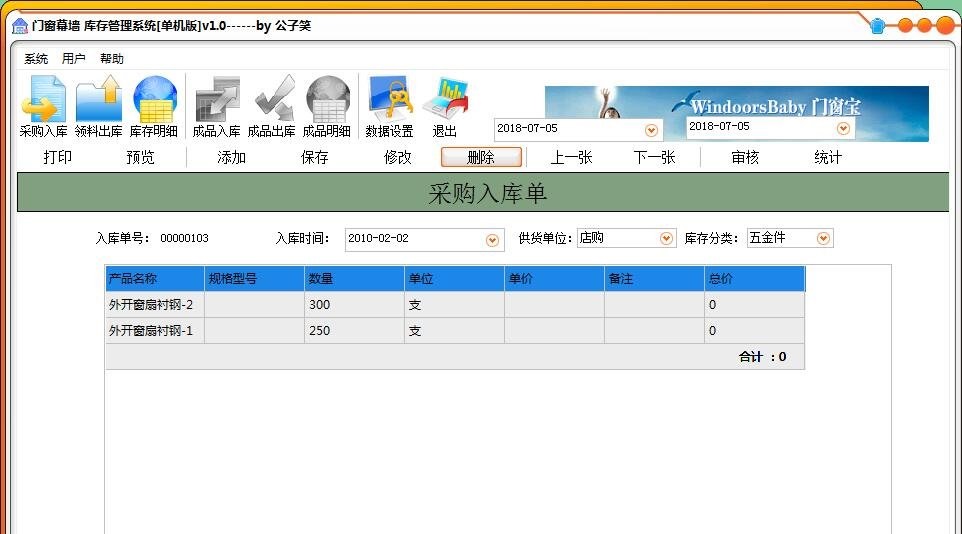The height and width of the screenshot is (534, 962).
Task: Click quantity cell 300
Action: (x=354, y=304)
